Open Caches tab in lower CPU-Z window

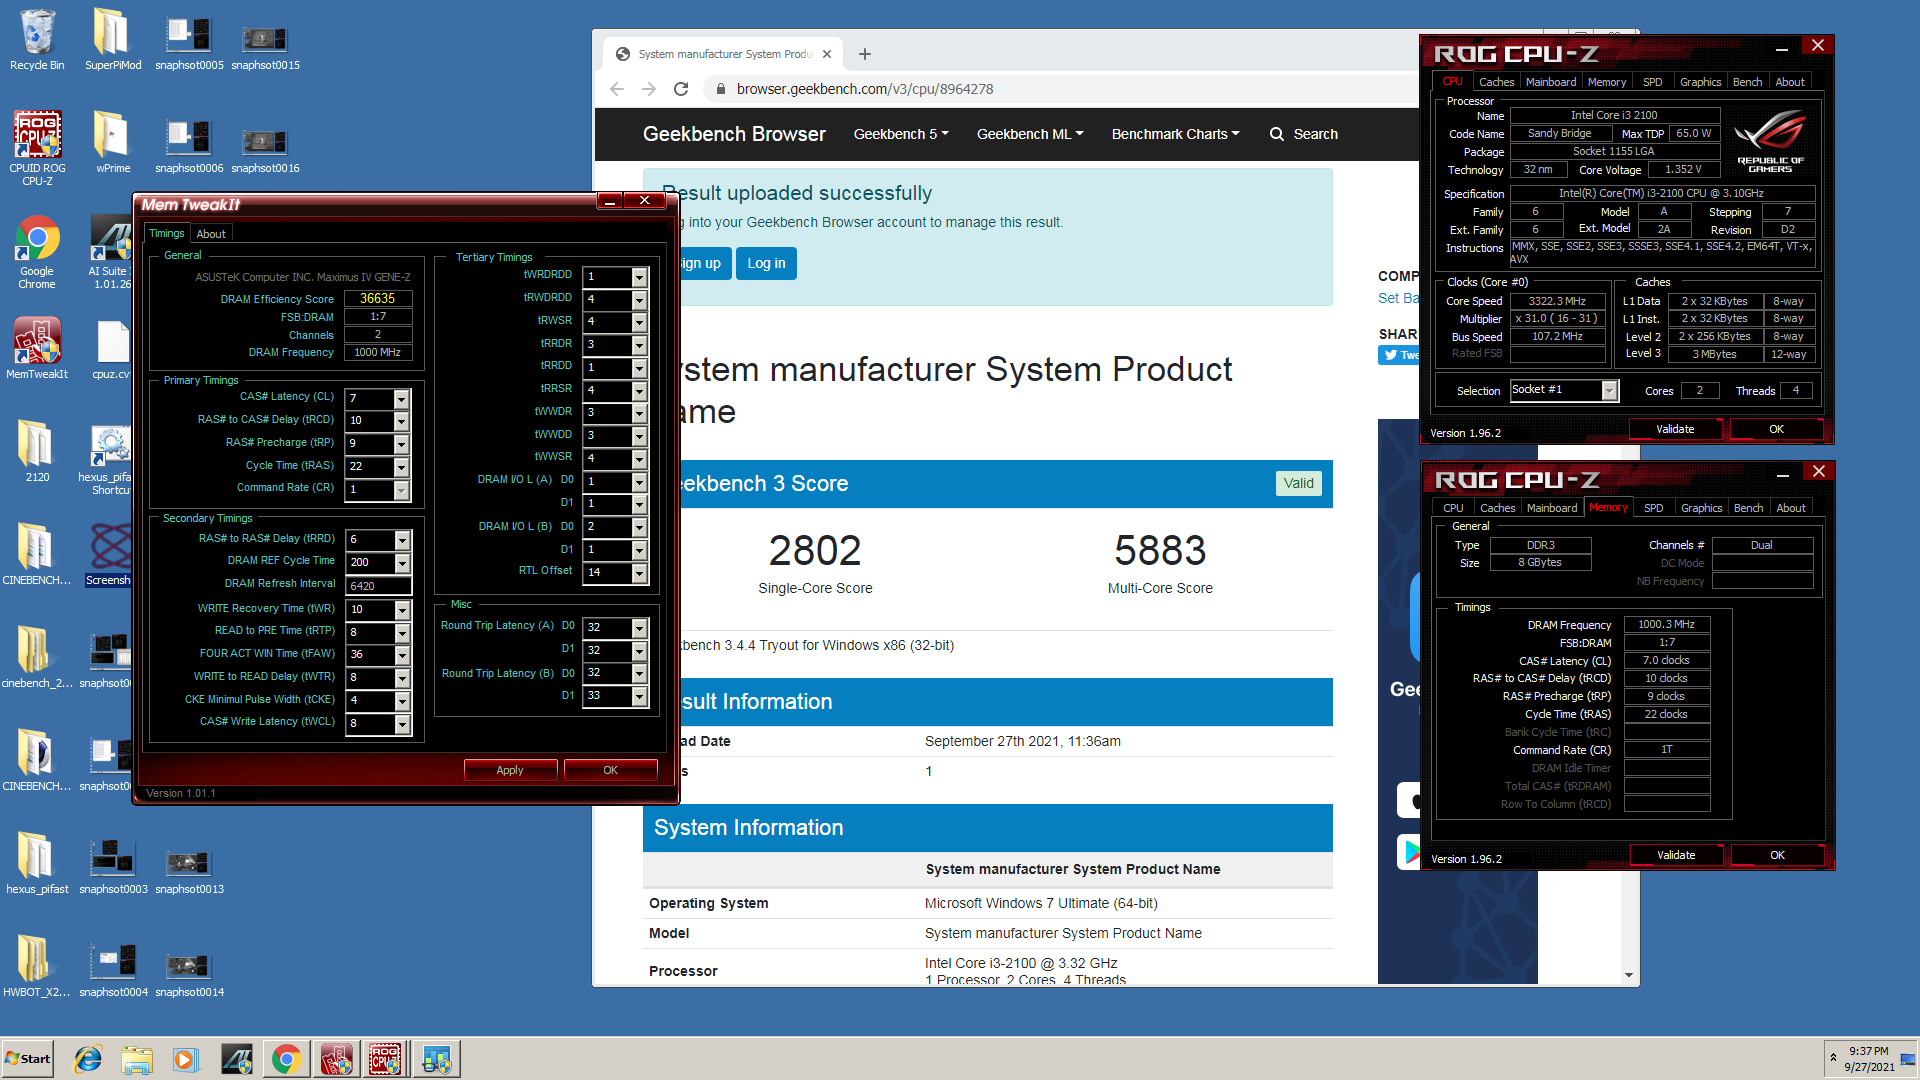[x=1497, y=508]
